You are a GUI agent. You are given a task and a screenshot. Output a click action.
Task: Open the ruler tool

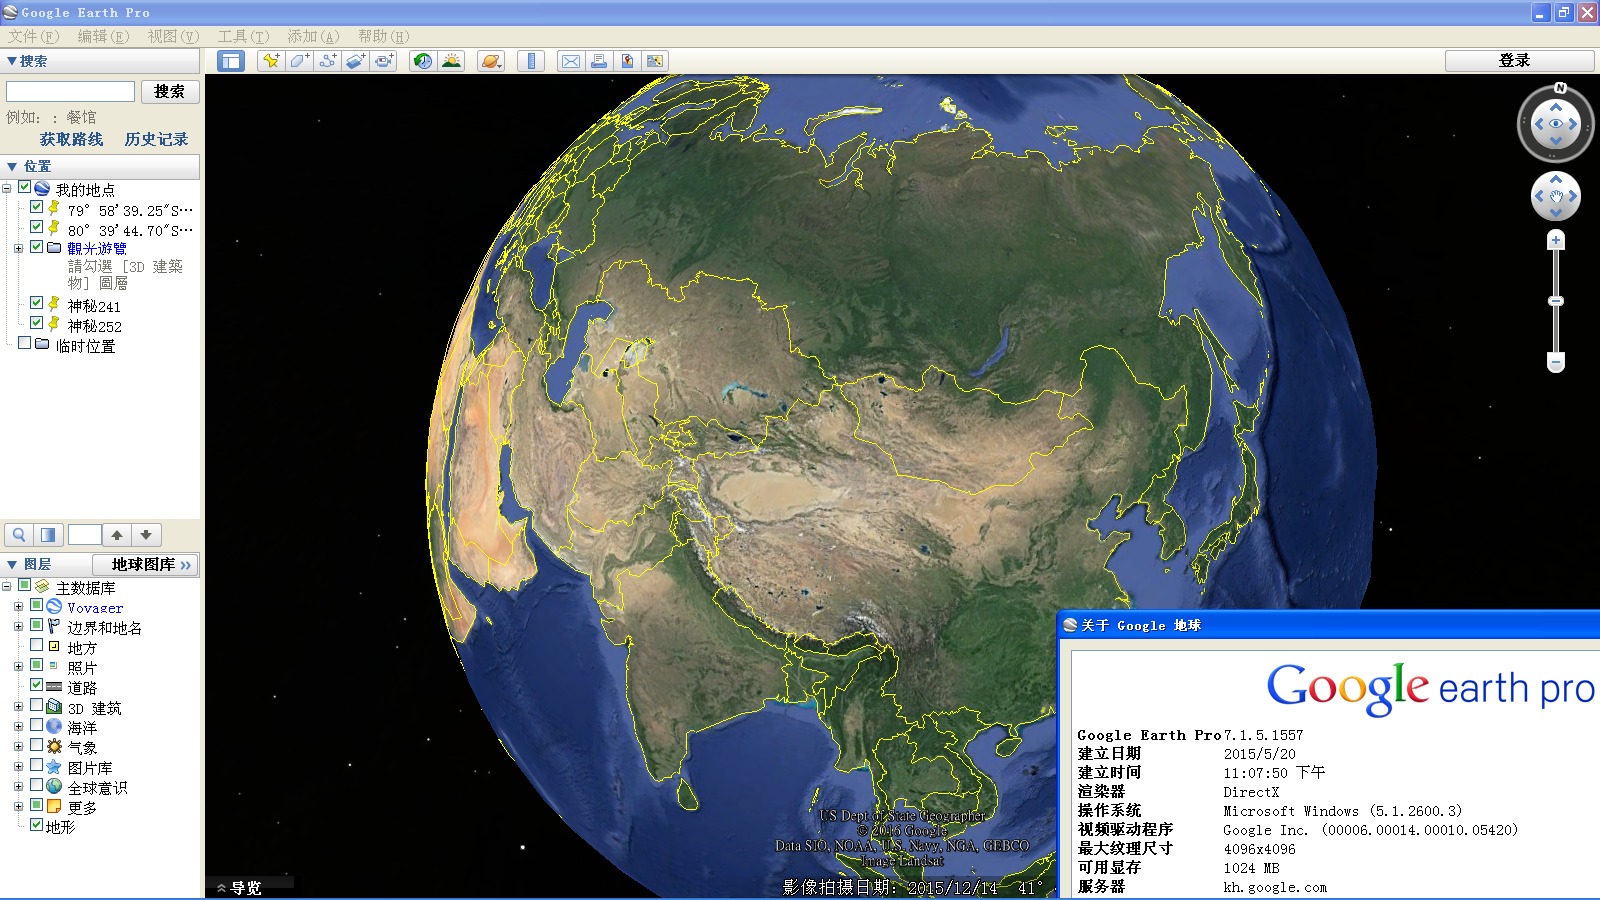pos(531,61)
